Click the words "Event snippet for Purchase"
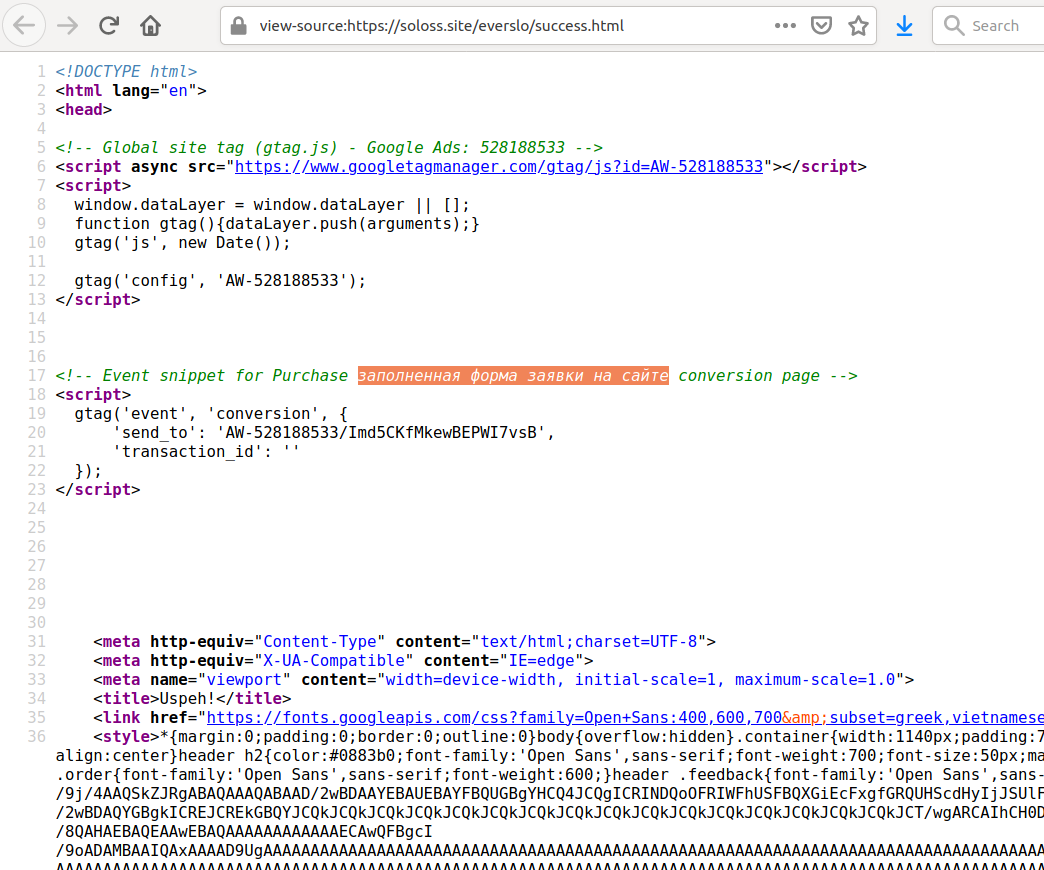The width and height of the screenshot is (1044, 870). tap(225, 375)
